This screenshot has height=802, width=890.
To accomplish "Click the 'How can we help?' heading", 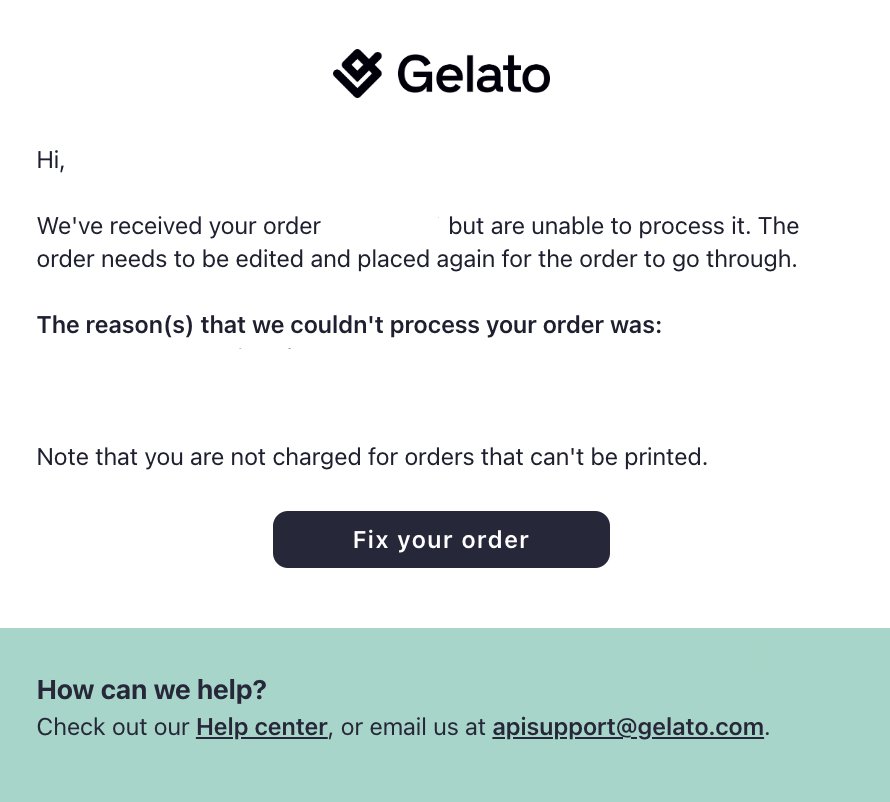I will (x=152, y=690).
